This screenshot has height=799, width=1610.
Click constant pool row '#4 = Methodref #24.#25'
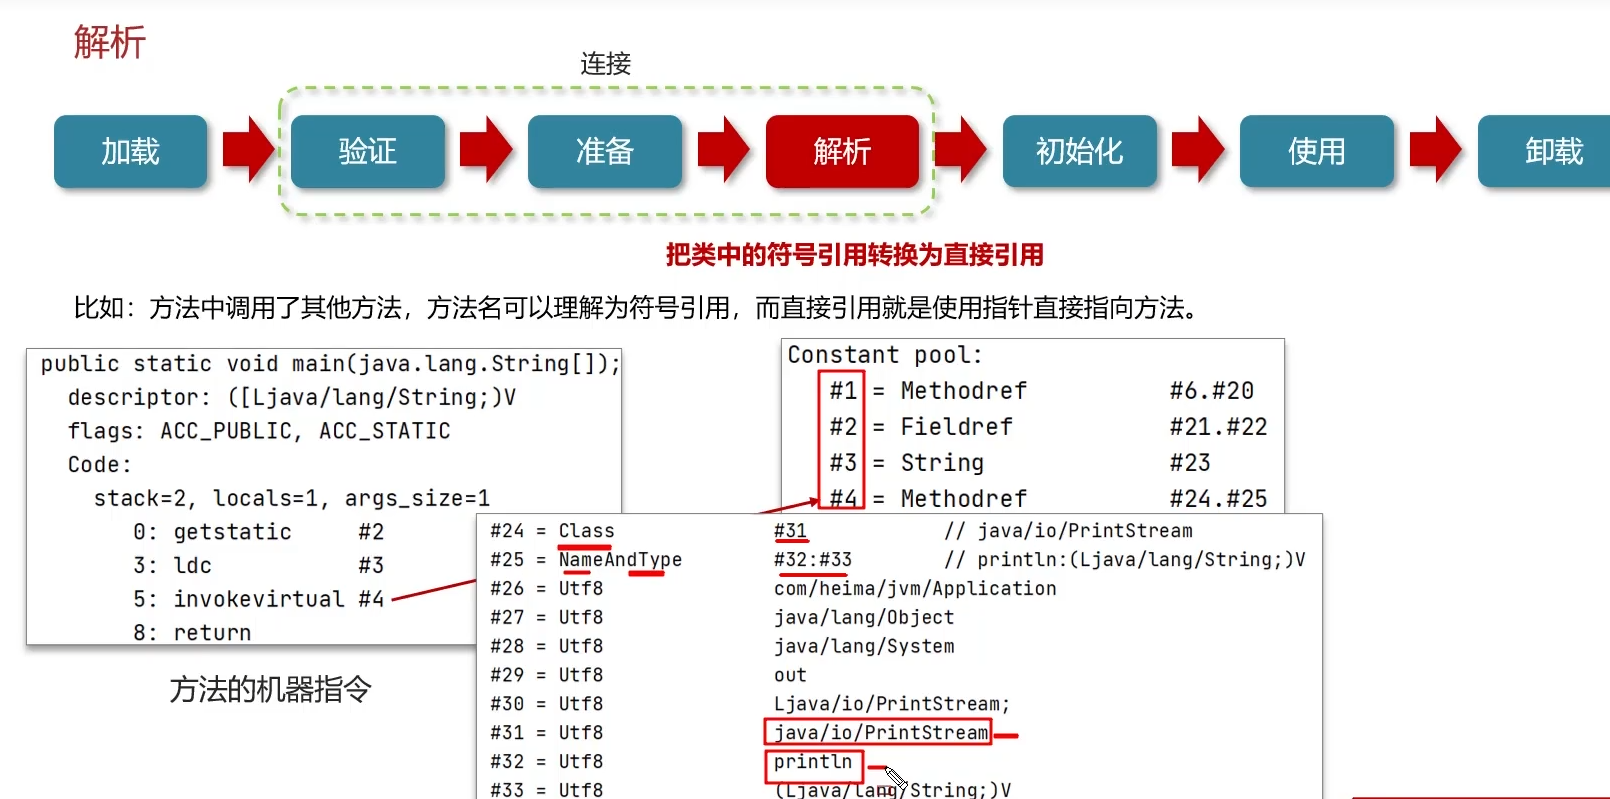(1048, 499)
